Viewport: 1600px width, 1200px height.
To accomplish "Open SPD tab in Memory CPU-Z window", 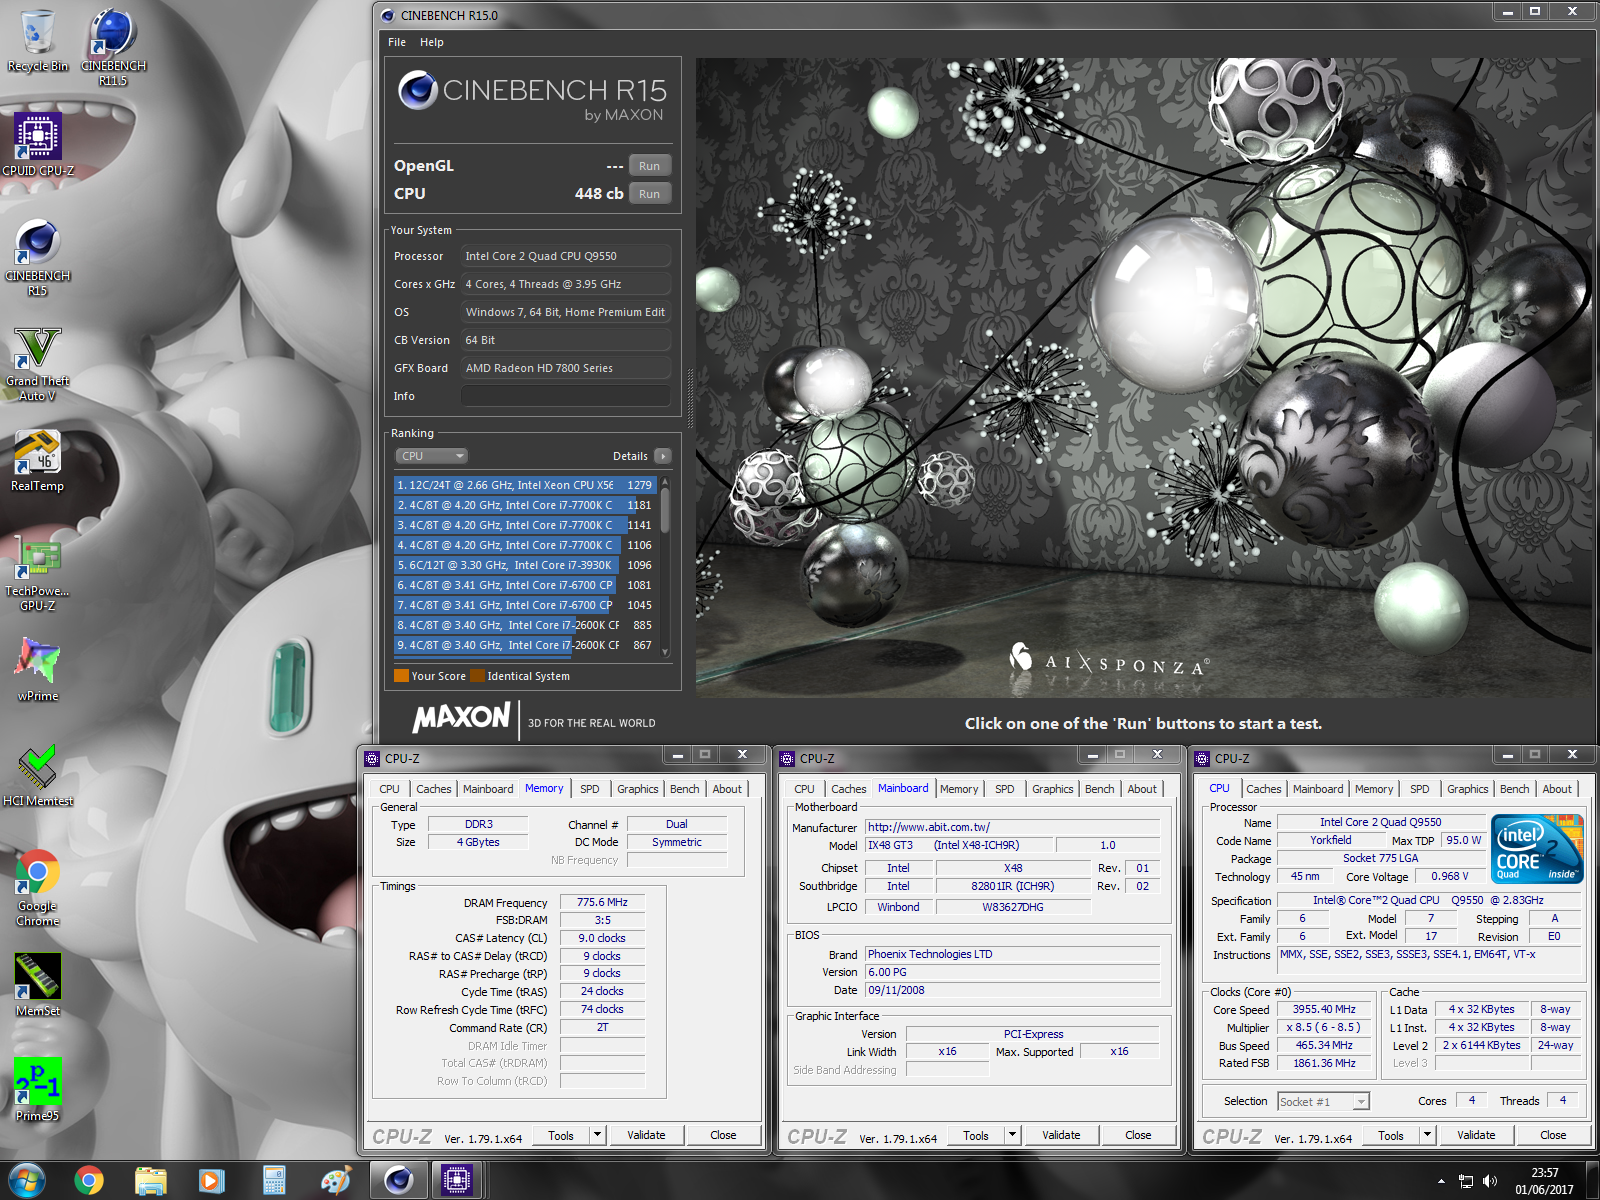I will click(x=590, y=789).
